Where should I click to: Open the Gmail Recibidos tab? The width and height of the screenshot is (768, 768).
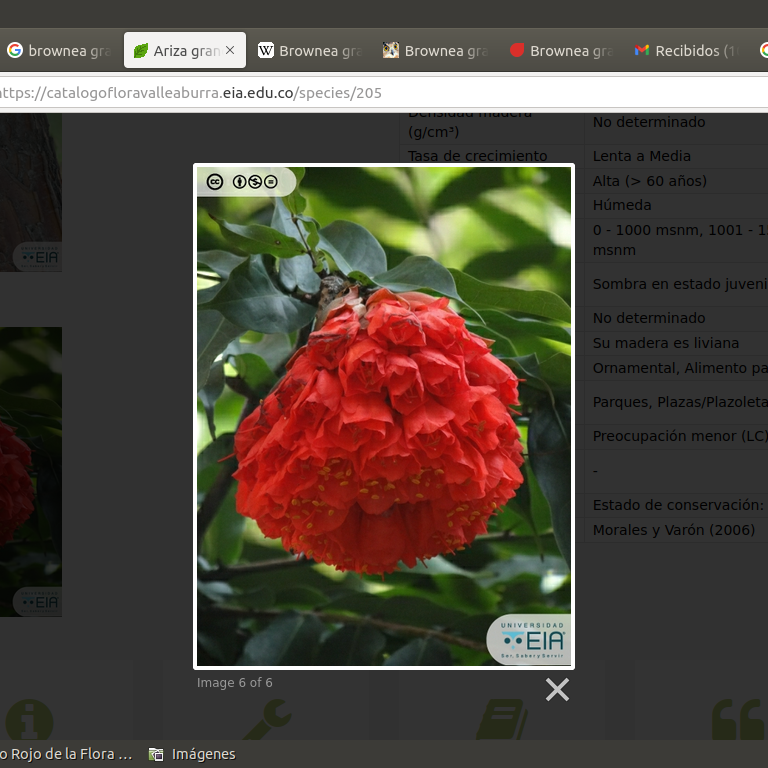click(x=687, y=50)
